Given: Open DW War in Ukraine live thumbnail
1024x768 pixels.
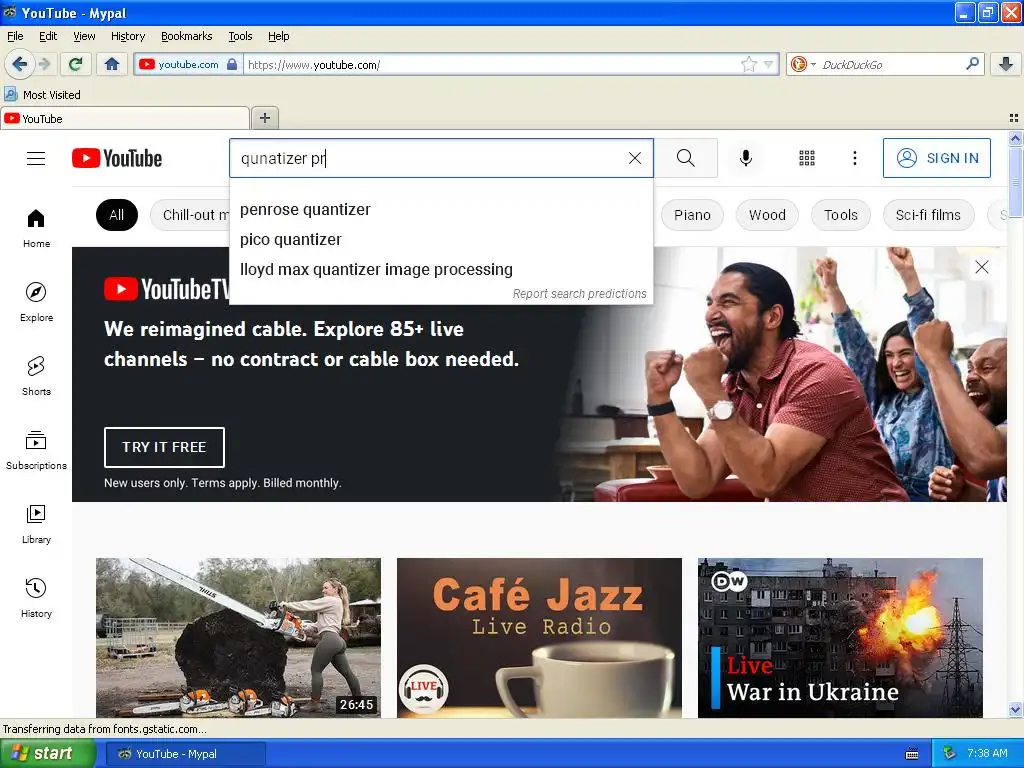Looking at the screenshot, I should pyautogui.click(x=840, y=637).
